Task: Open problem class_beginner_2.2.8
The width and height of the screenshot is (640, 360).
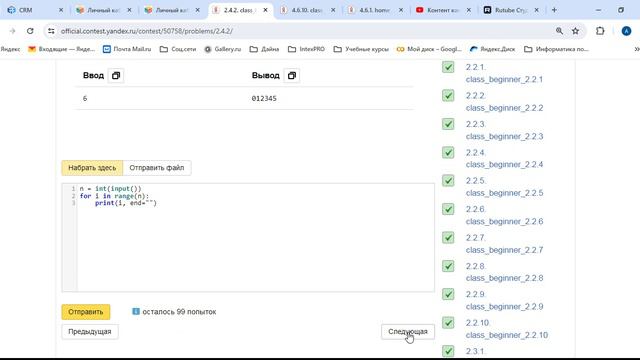Action: point(504,278)
